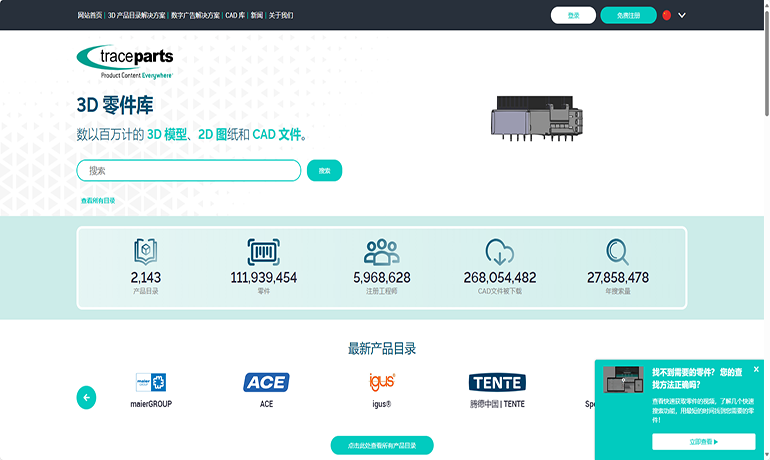Open the maierGROUP catalog logo
Image resolution: width=770 pixels, height=460 pixels.
[151, 382]
